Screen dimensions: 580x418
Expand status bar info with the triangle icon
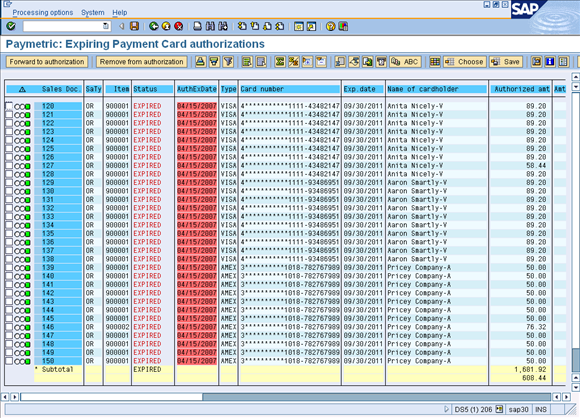[446, 409]
